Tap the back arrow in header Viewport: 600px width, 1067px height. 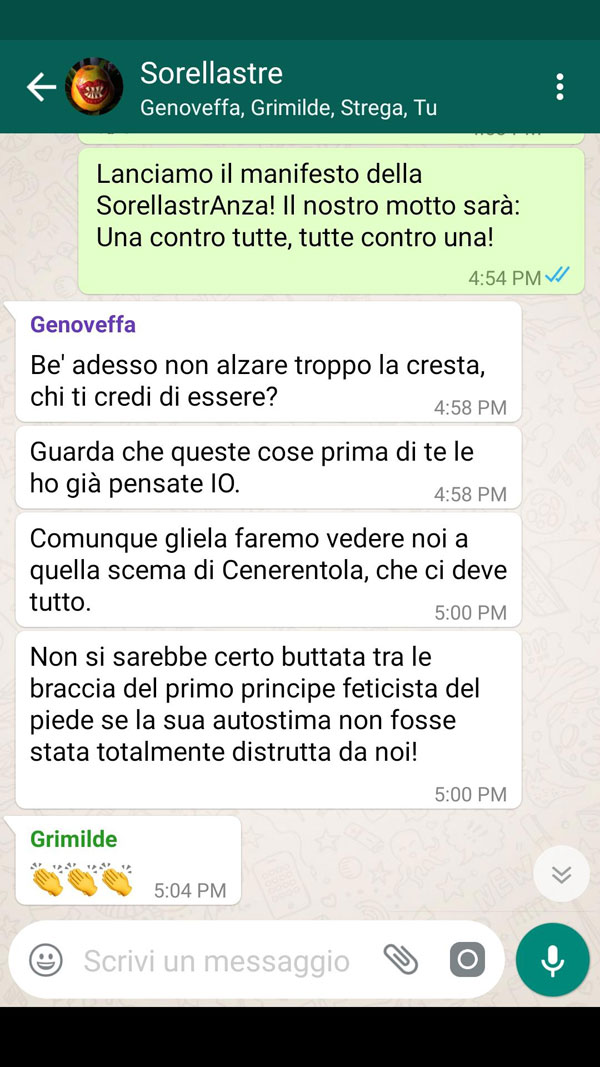[41, 88]
